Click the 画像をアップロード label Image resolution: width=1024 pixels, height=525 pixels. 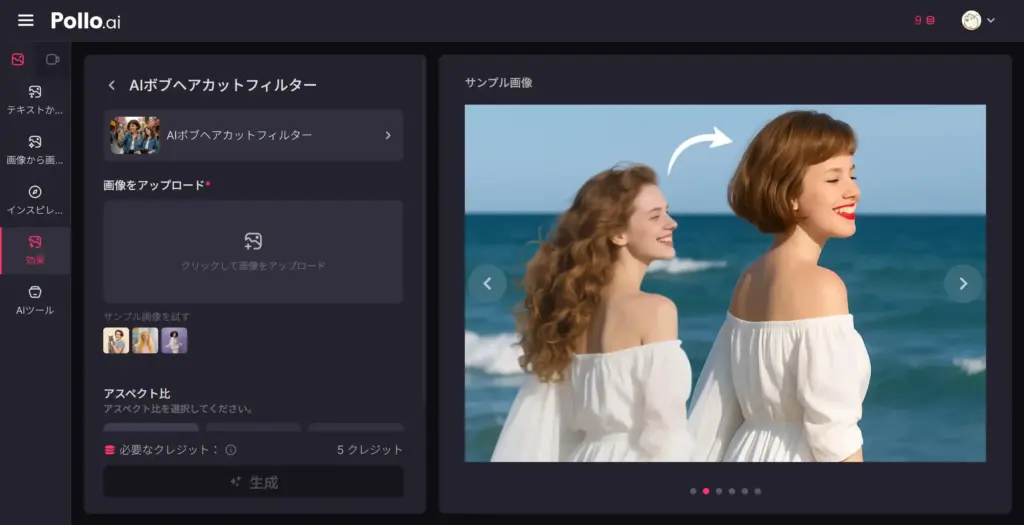tap(154, 185)
